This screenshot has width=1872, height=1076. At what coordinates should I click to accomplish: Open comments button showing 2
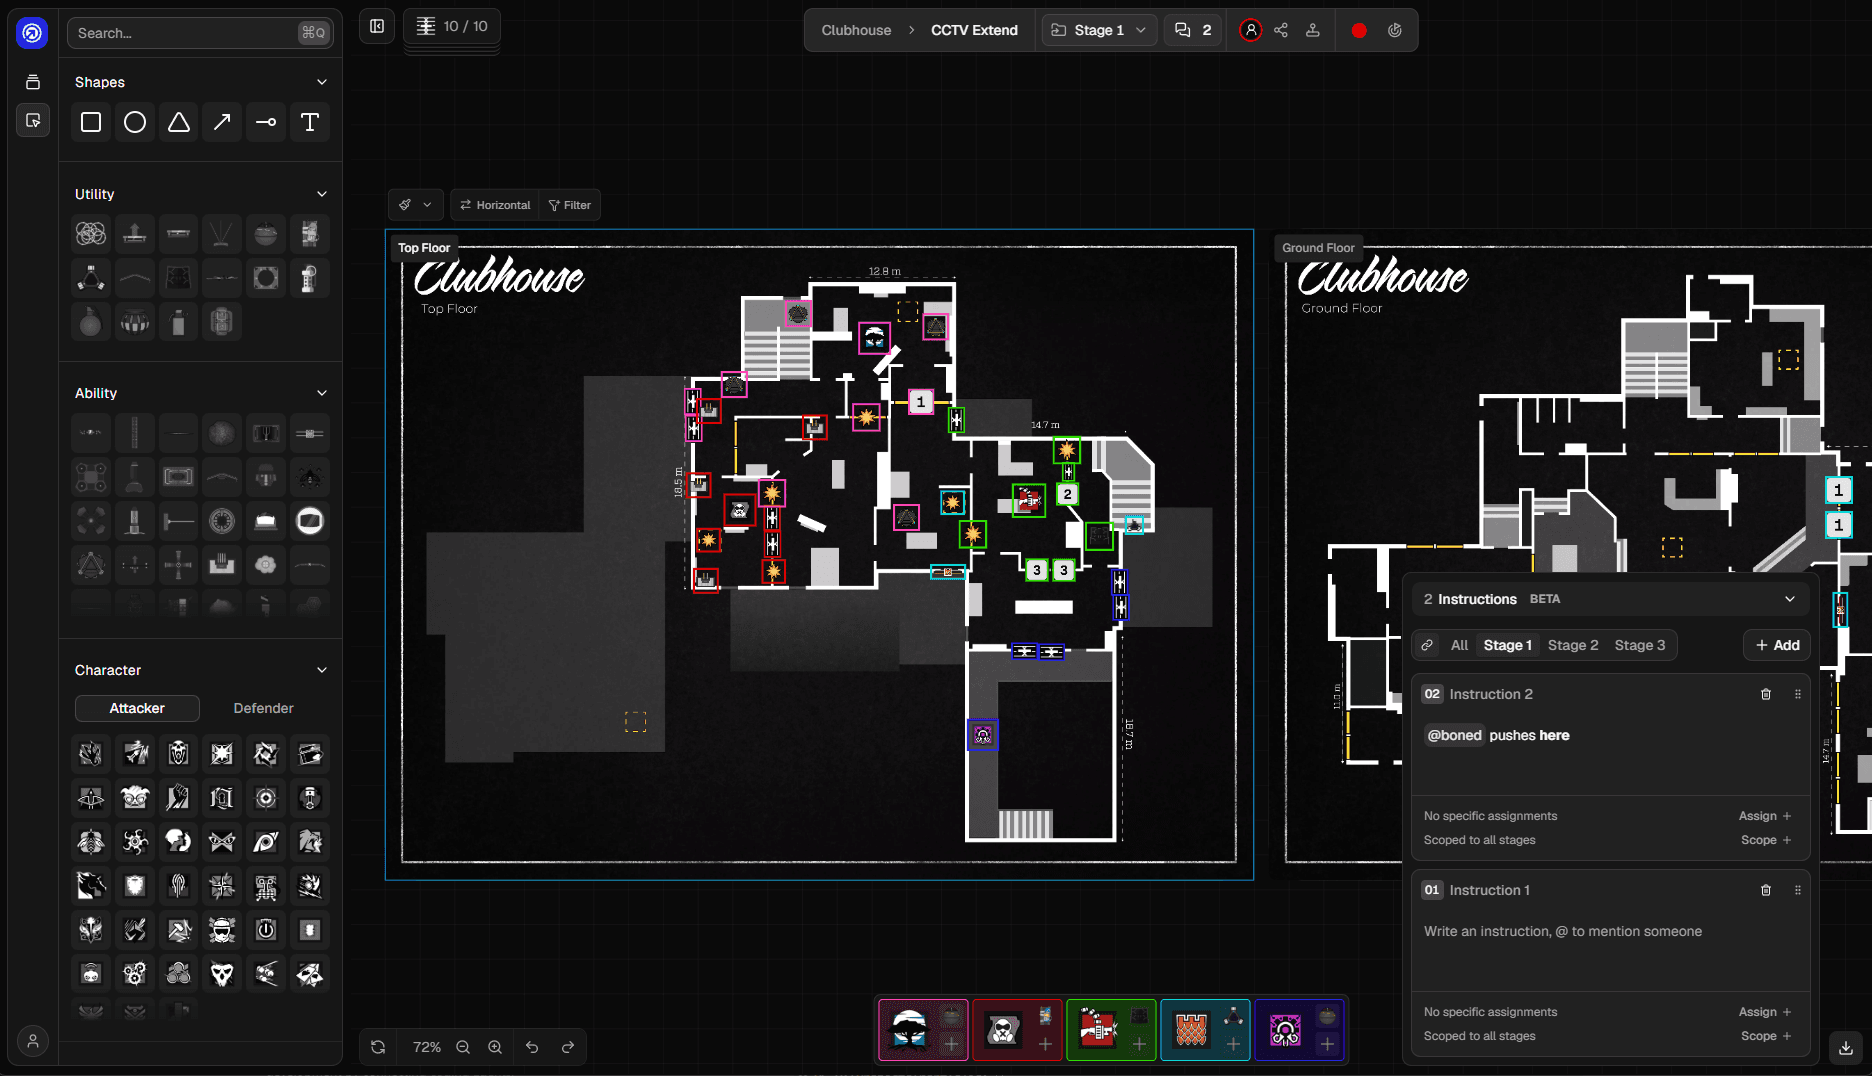pyautogui.click(x=1193, y=30)
